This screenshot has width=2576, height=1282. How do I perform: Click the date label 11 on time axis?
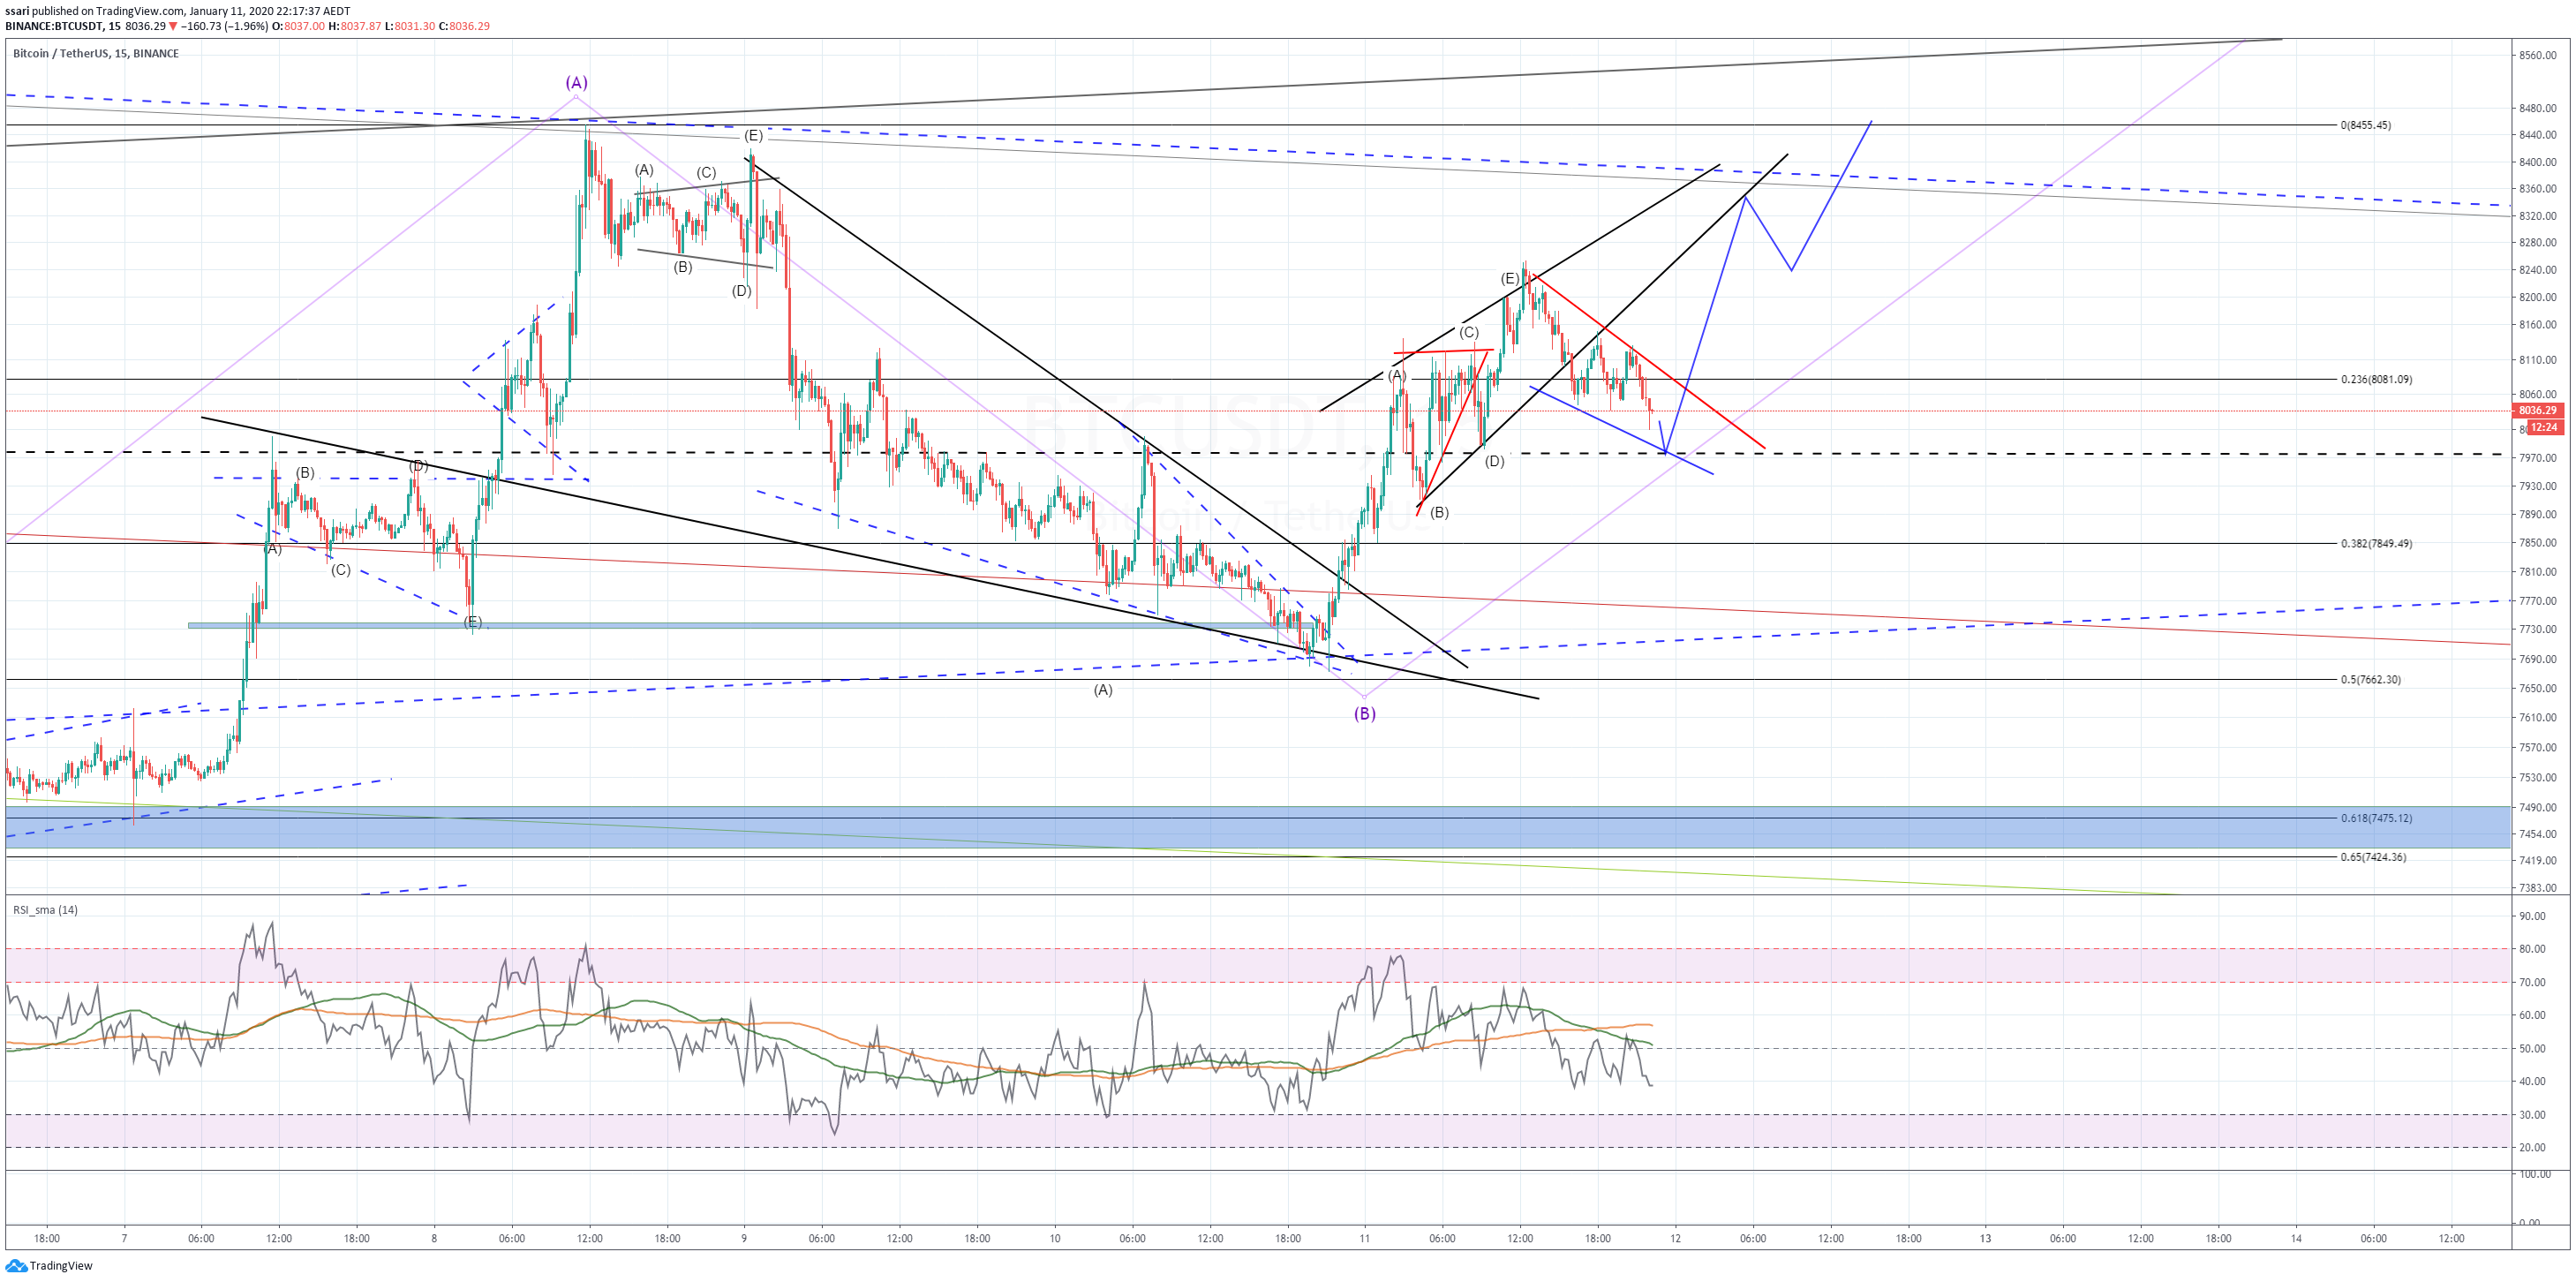coord(1365,1238)
